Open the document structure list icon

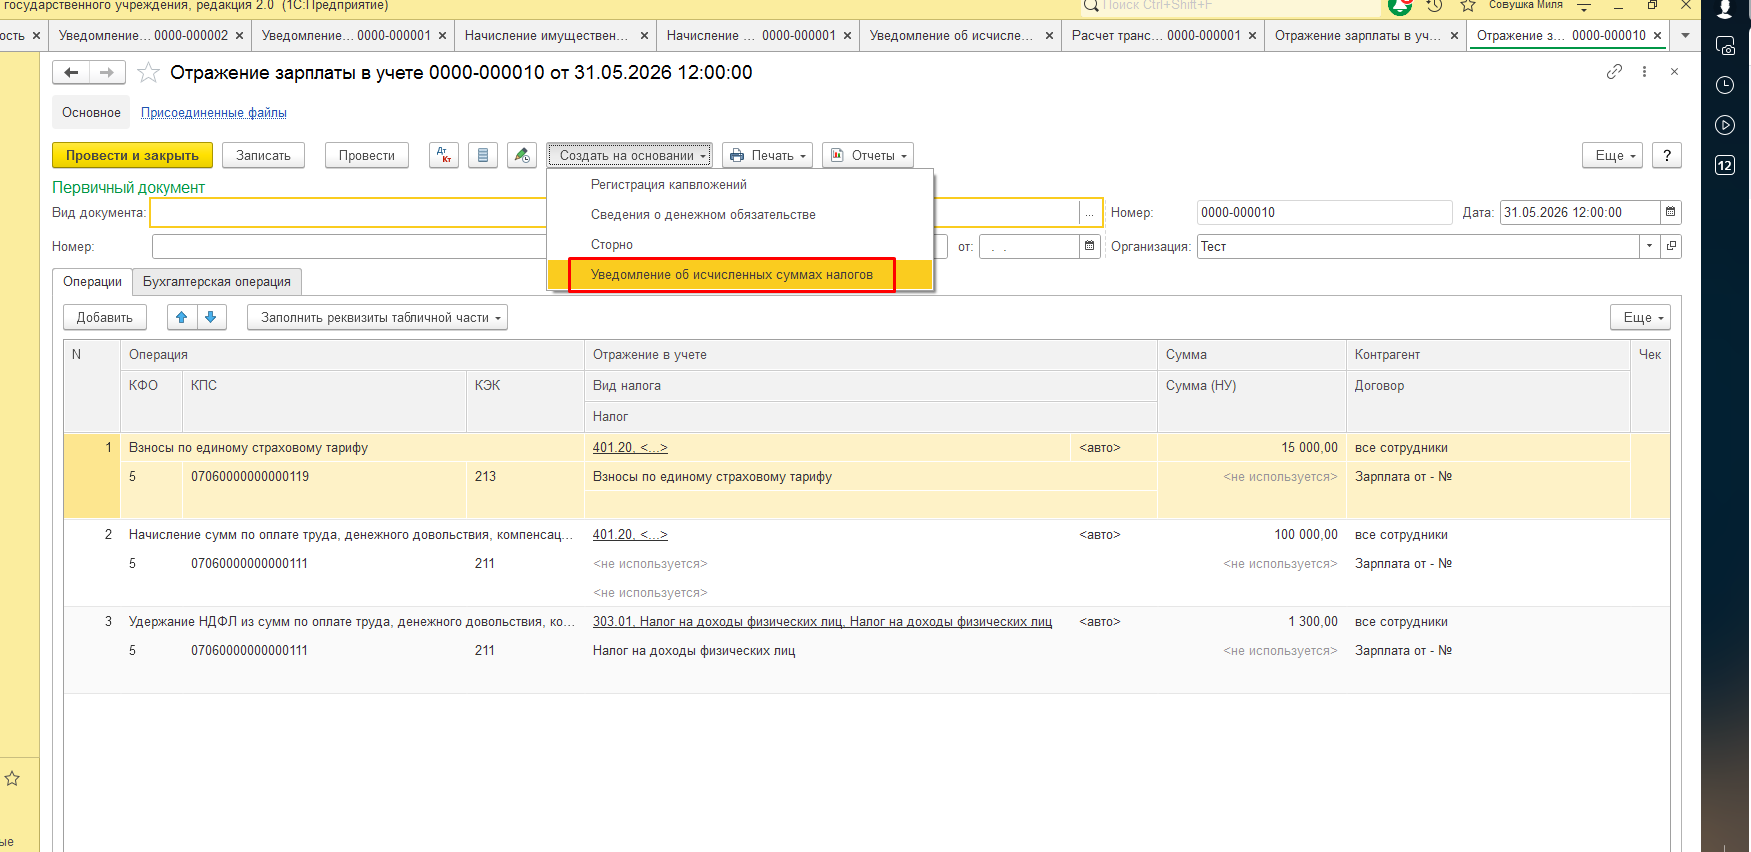(x=483, y=155)
